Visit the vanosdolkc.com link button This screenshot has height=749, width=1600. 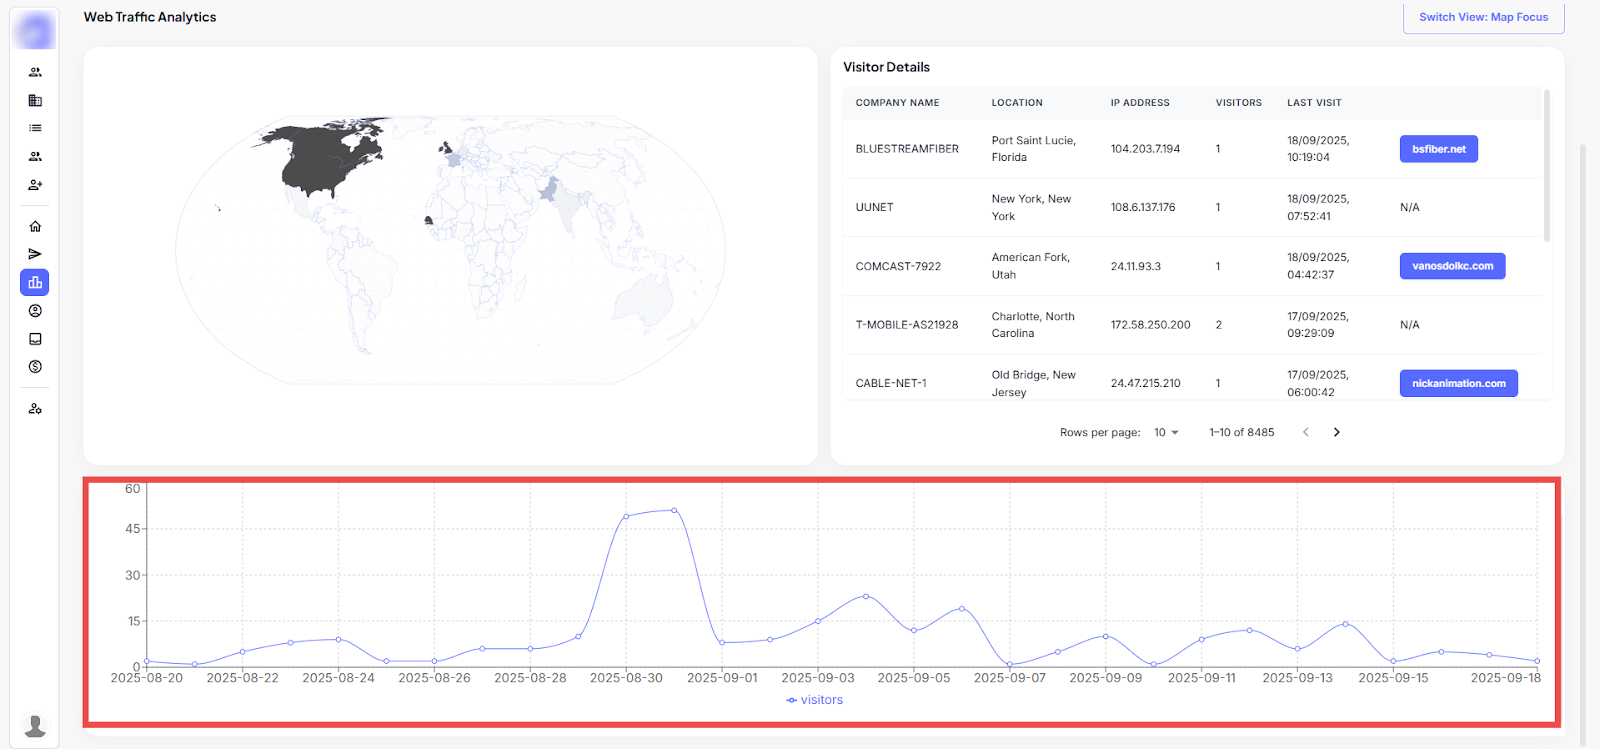click(1452, 266)
